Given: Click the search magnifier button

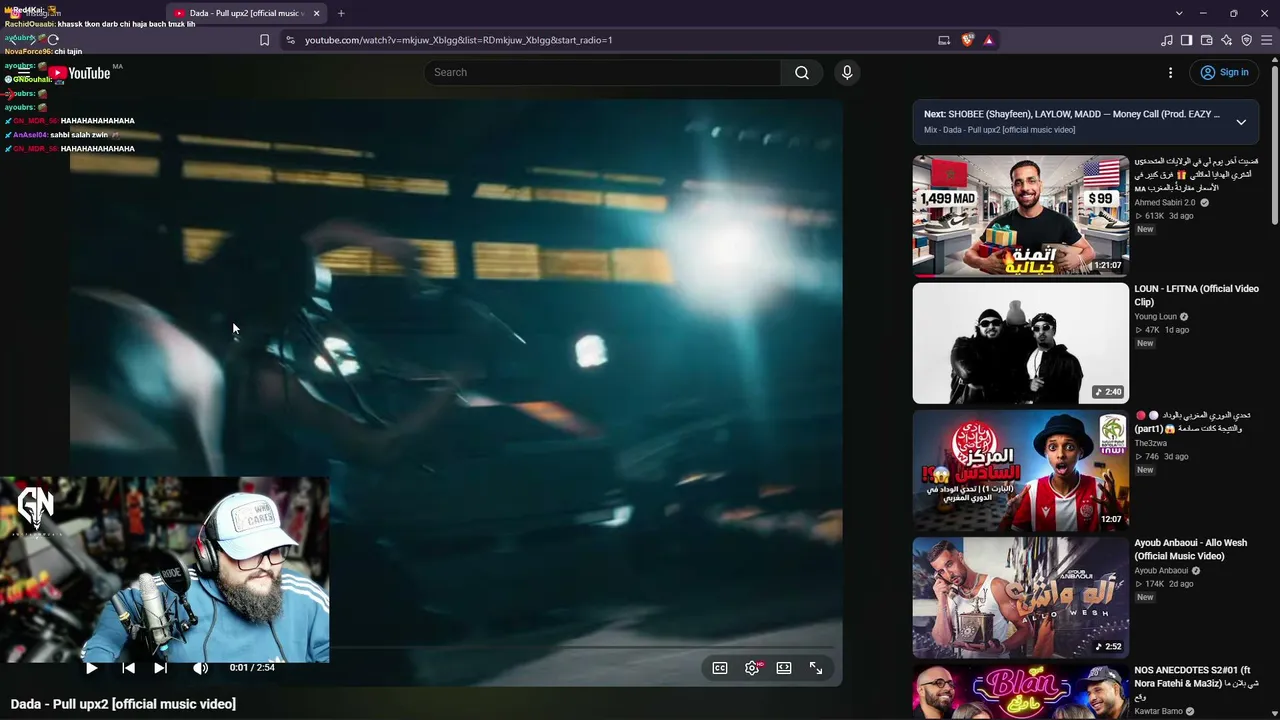Looking at the screenshot, I should (802, 72).
